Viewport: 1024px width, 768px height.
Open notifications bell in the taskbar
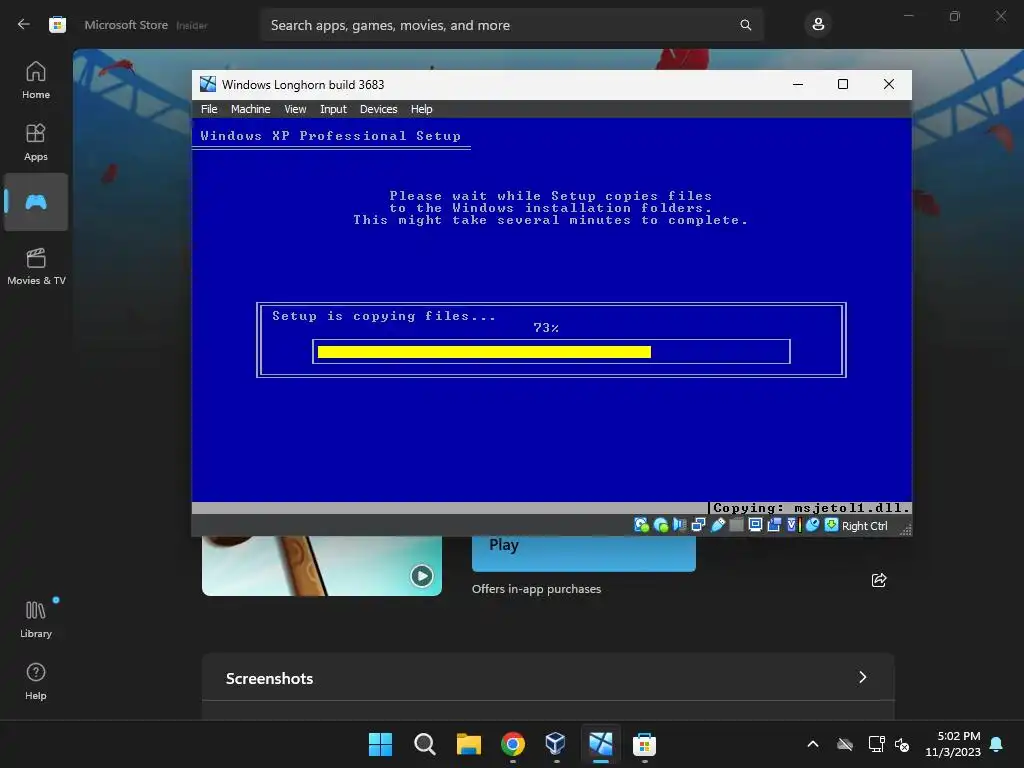coord(997,744)
